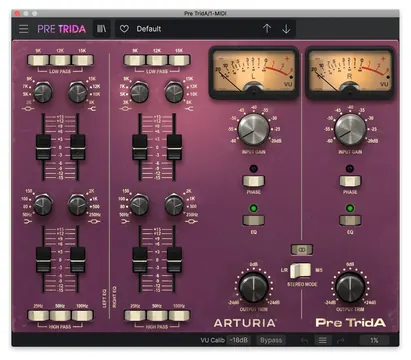Toggle Left EQ 12K low pass button
The width and height of the screenshot is (411, 360).
click(x=60, y=60)
